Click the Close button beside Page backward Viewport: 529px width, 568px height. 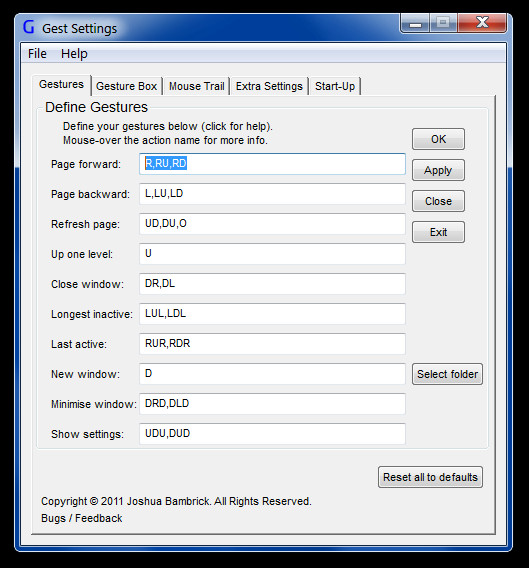pos(438,201)
